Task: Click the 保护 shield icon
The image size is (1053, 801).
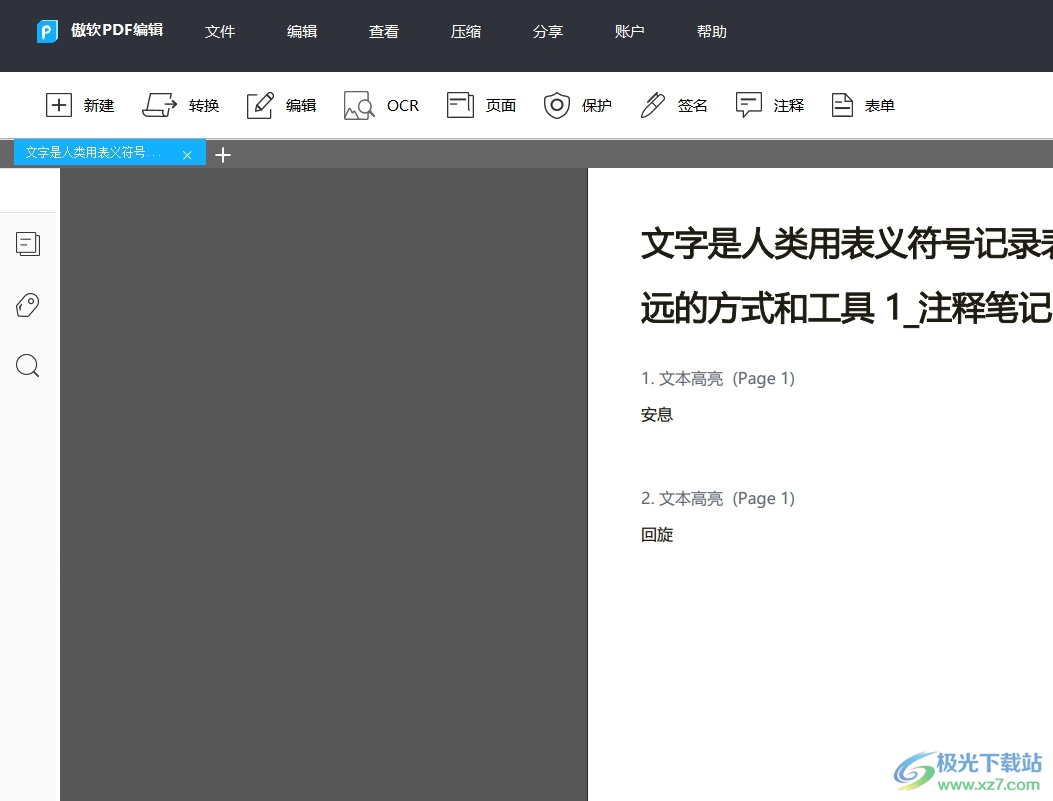Action: click(x=557, y=105)
